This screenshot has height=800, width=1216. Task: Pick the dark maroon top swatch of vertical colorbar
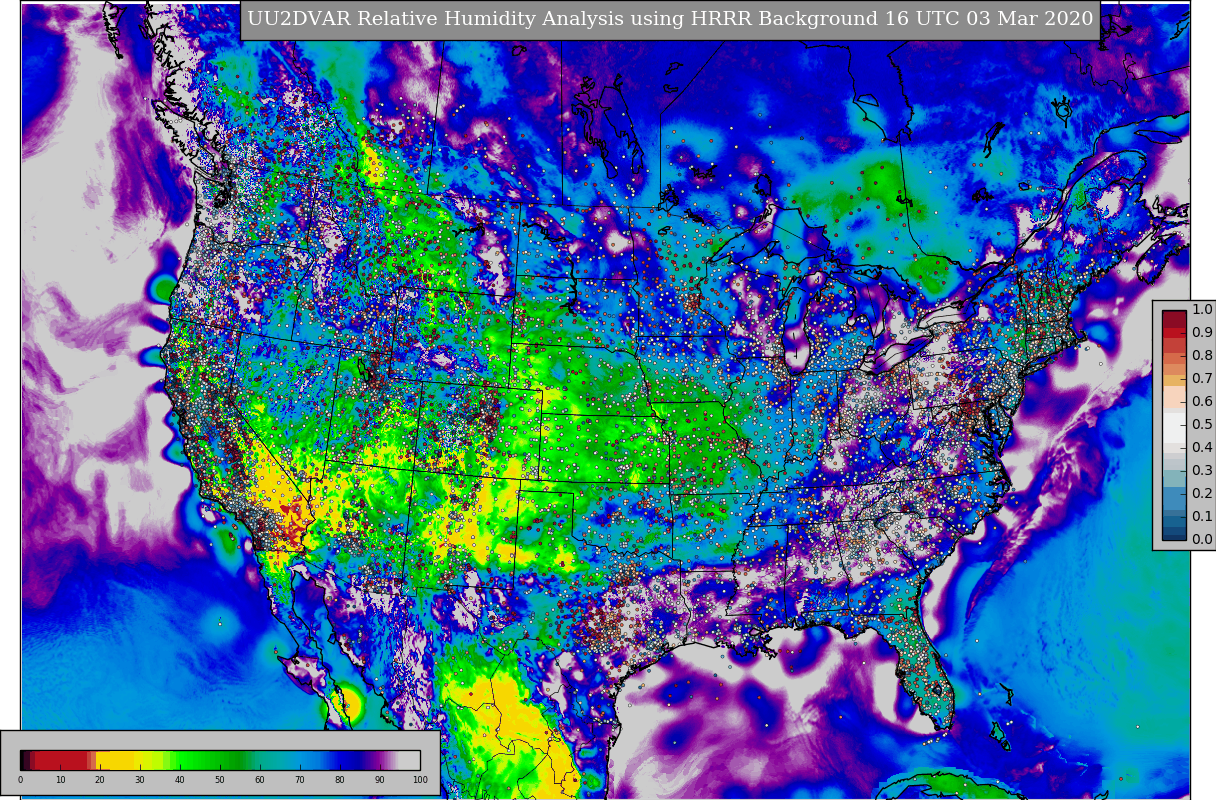[1174, 319]
